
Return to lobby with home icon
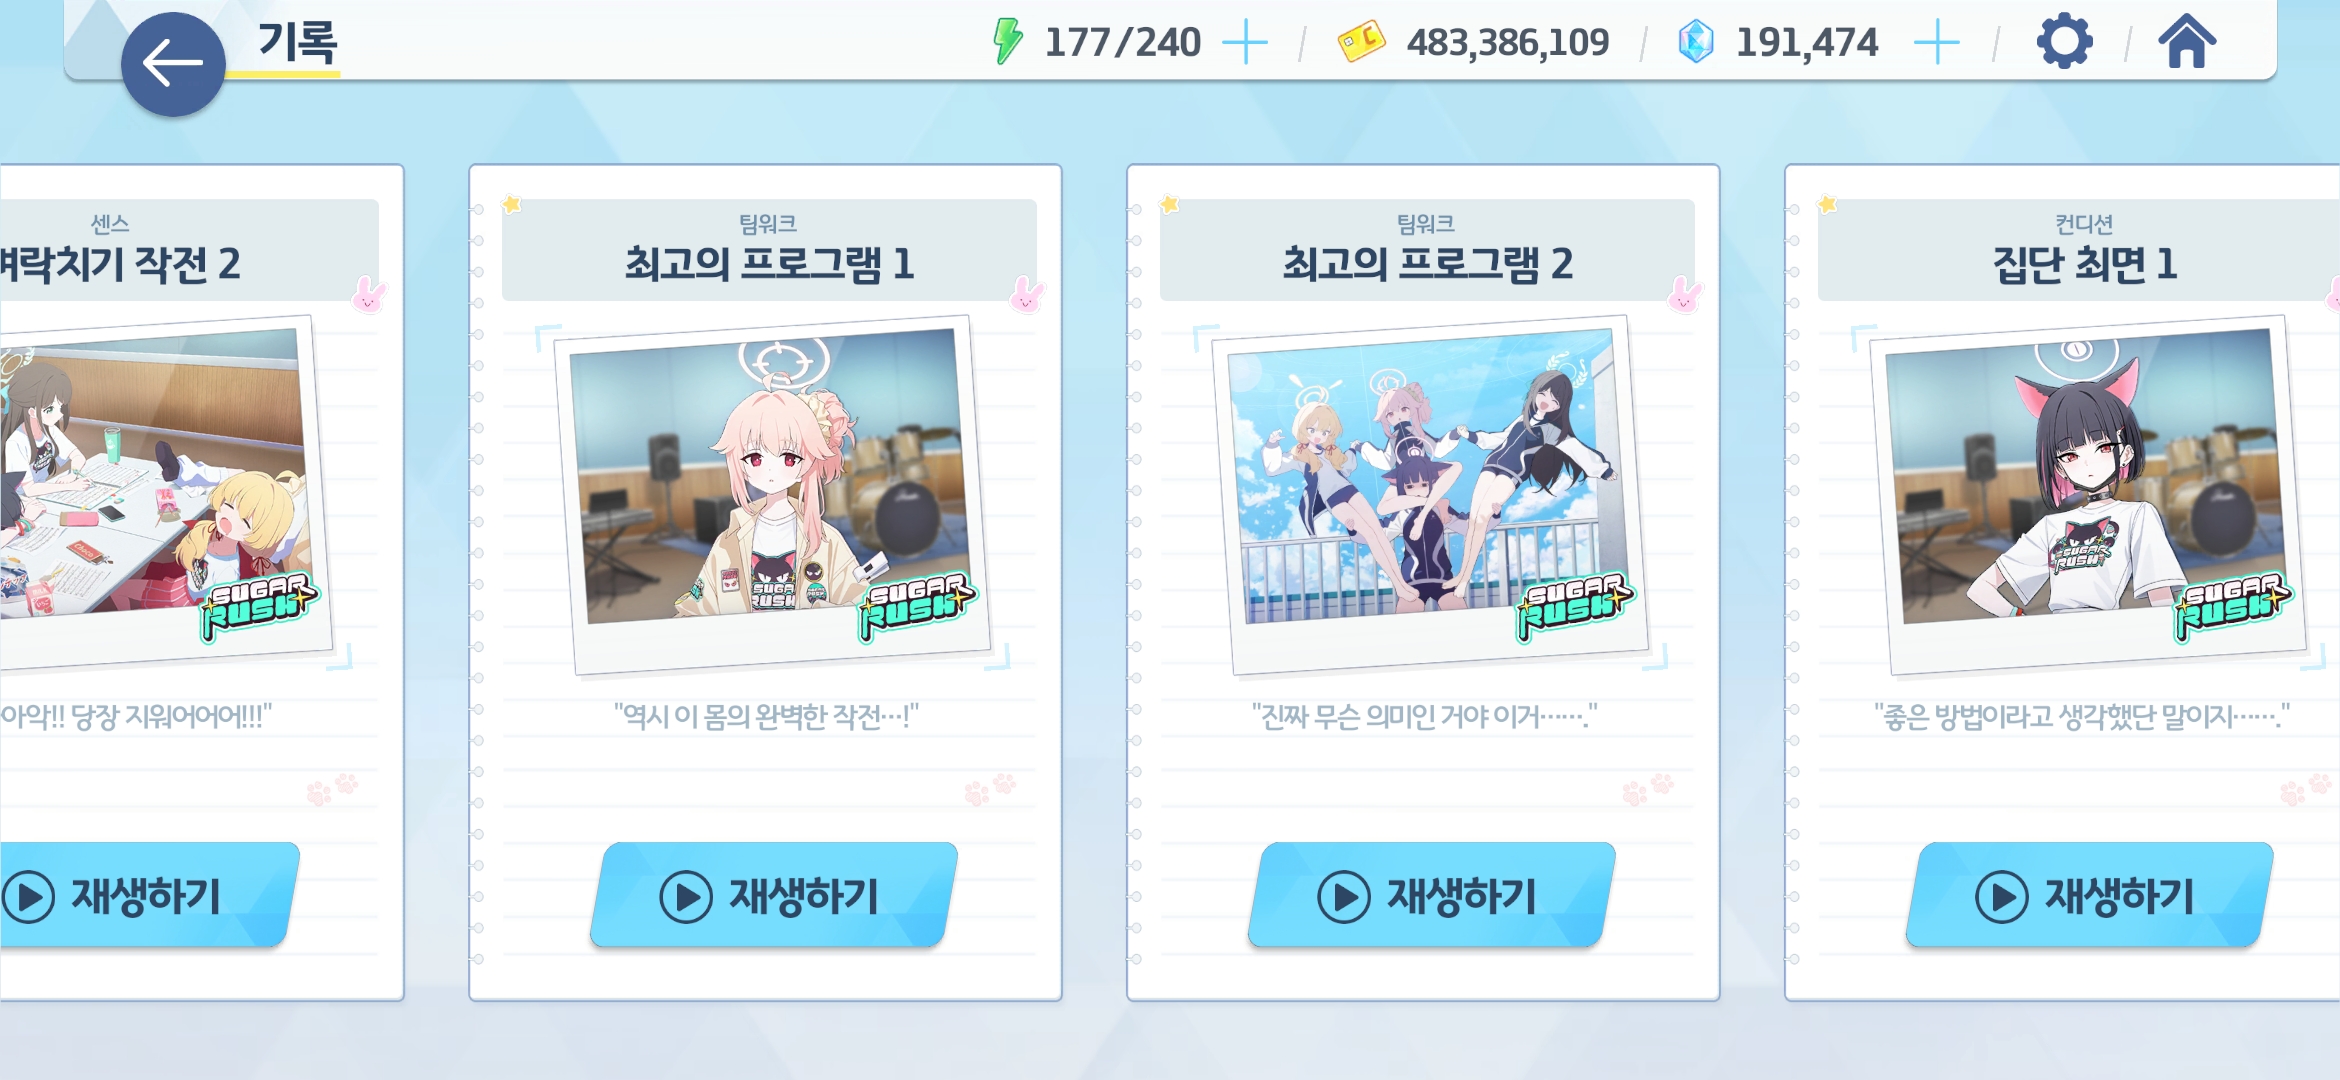[x=2187, y=42]
